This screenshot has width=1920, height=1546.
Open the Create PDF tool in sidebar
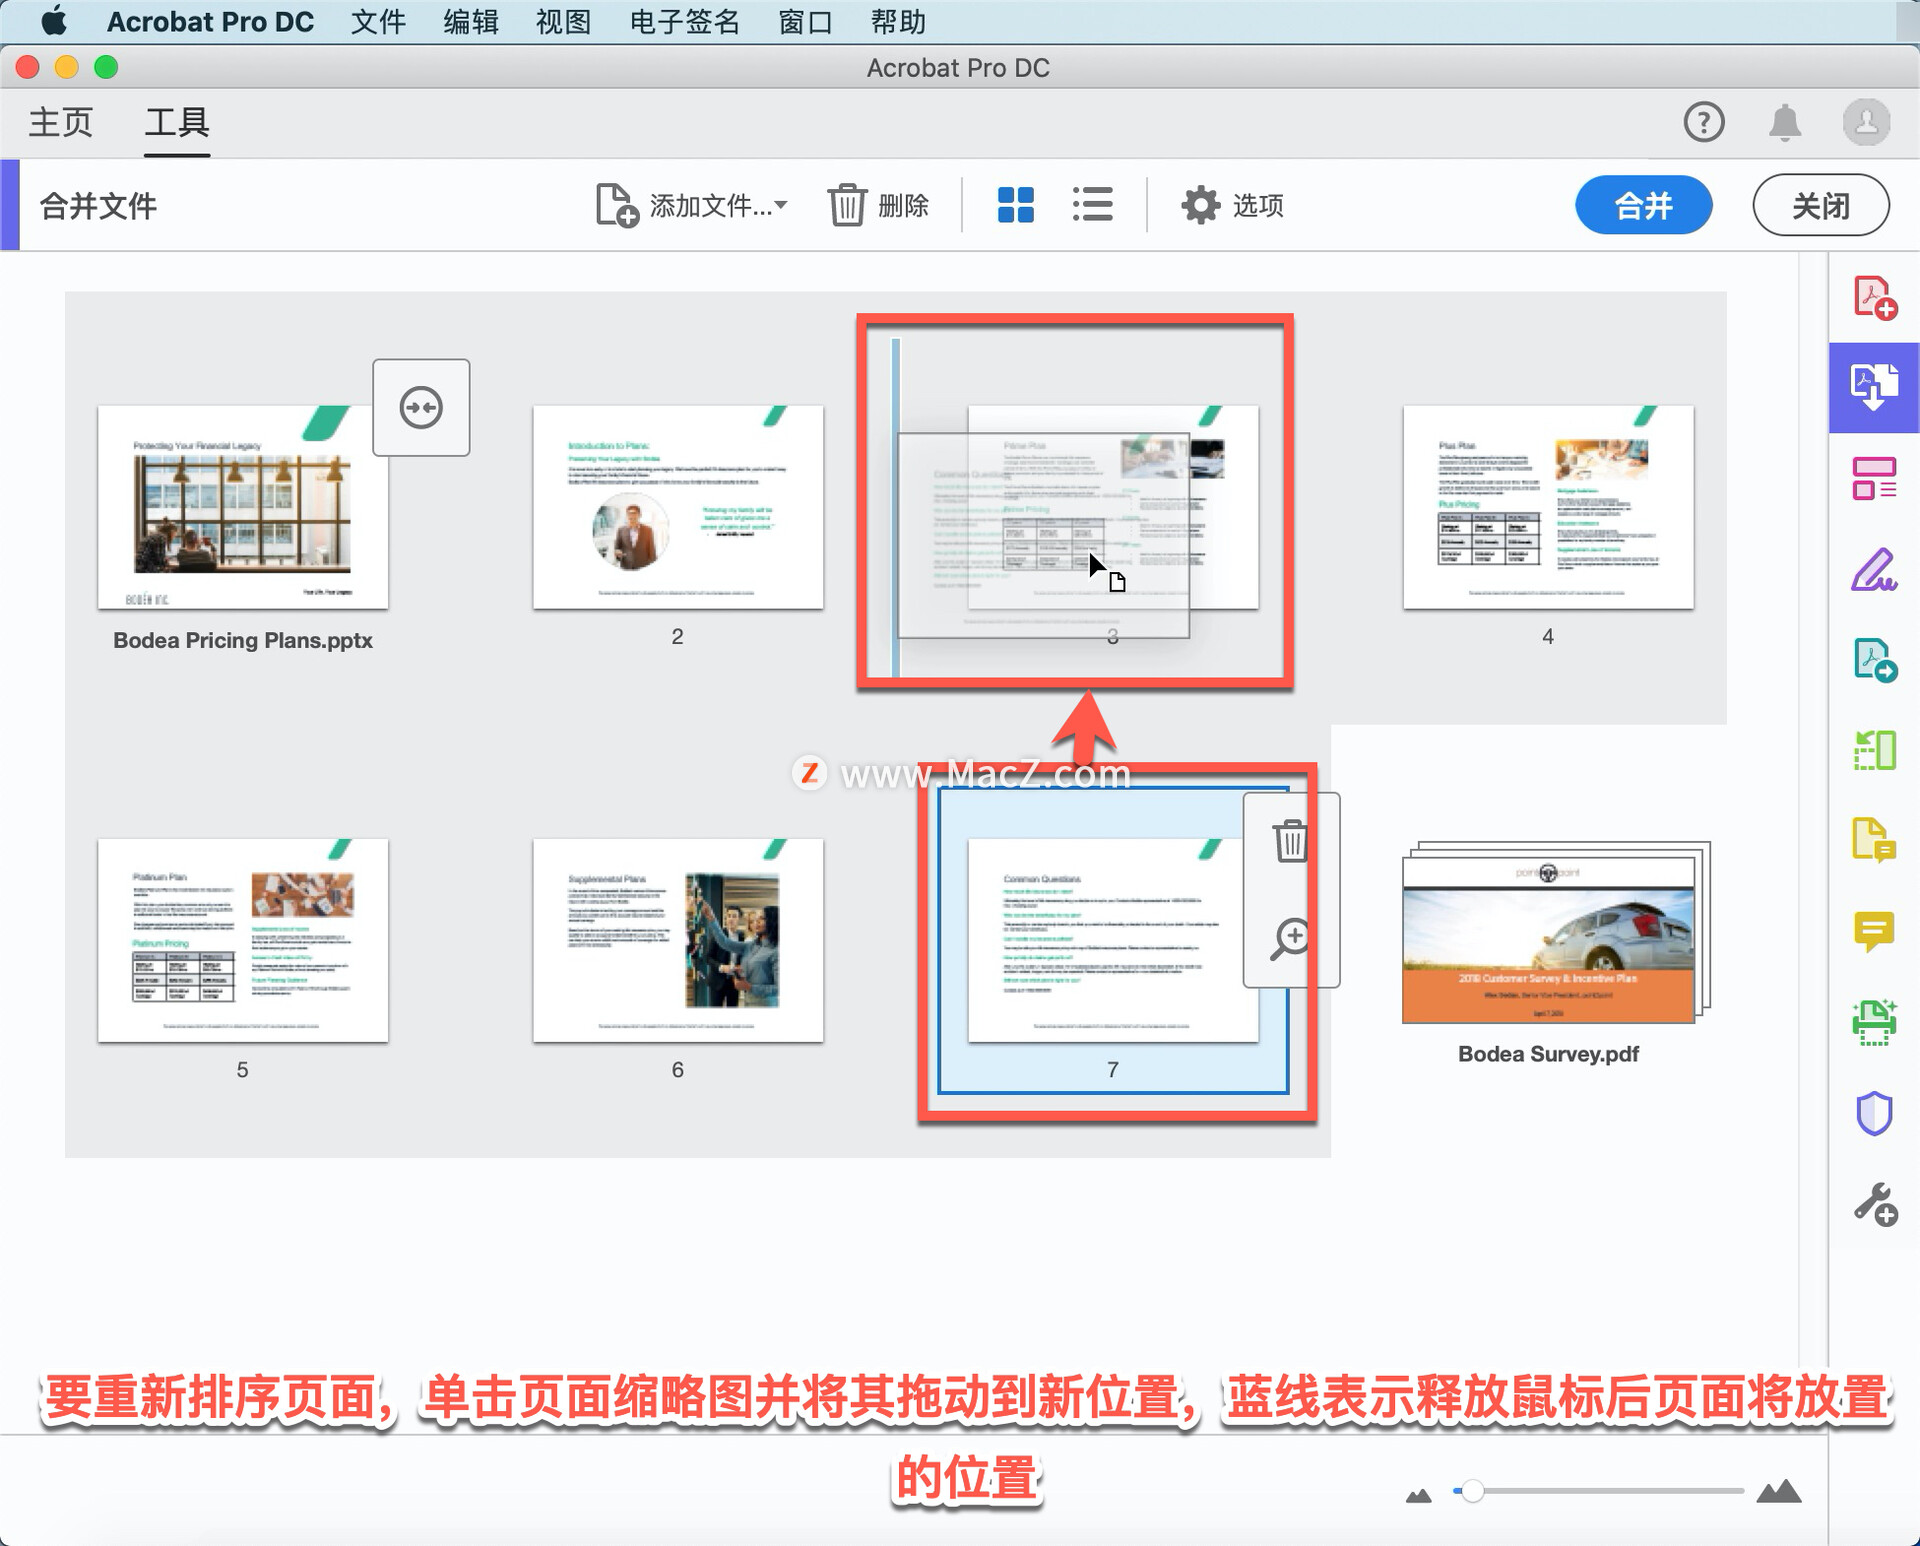(x=1874, y=297)
